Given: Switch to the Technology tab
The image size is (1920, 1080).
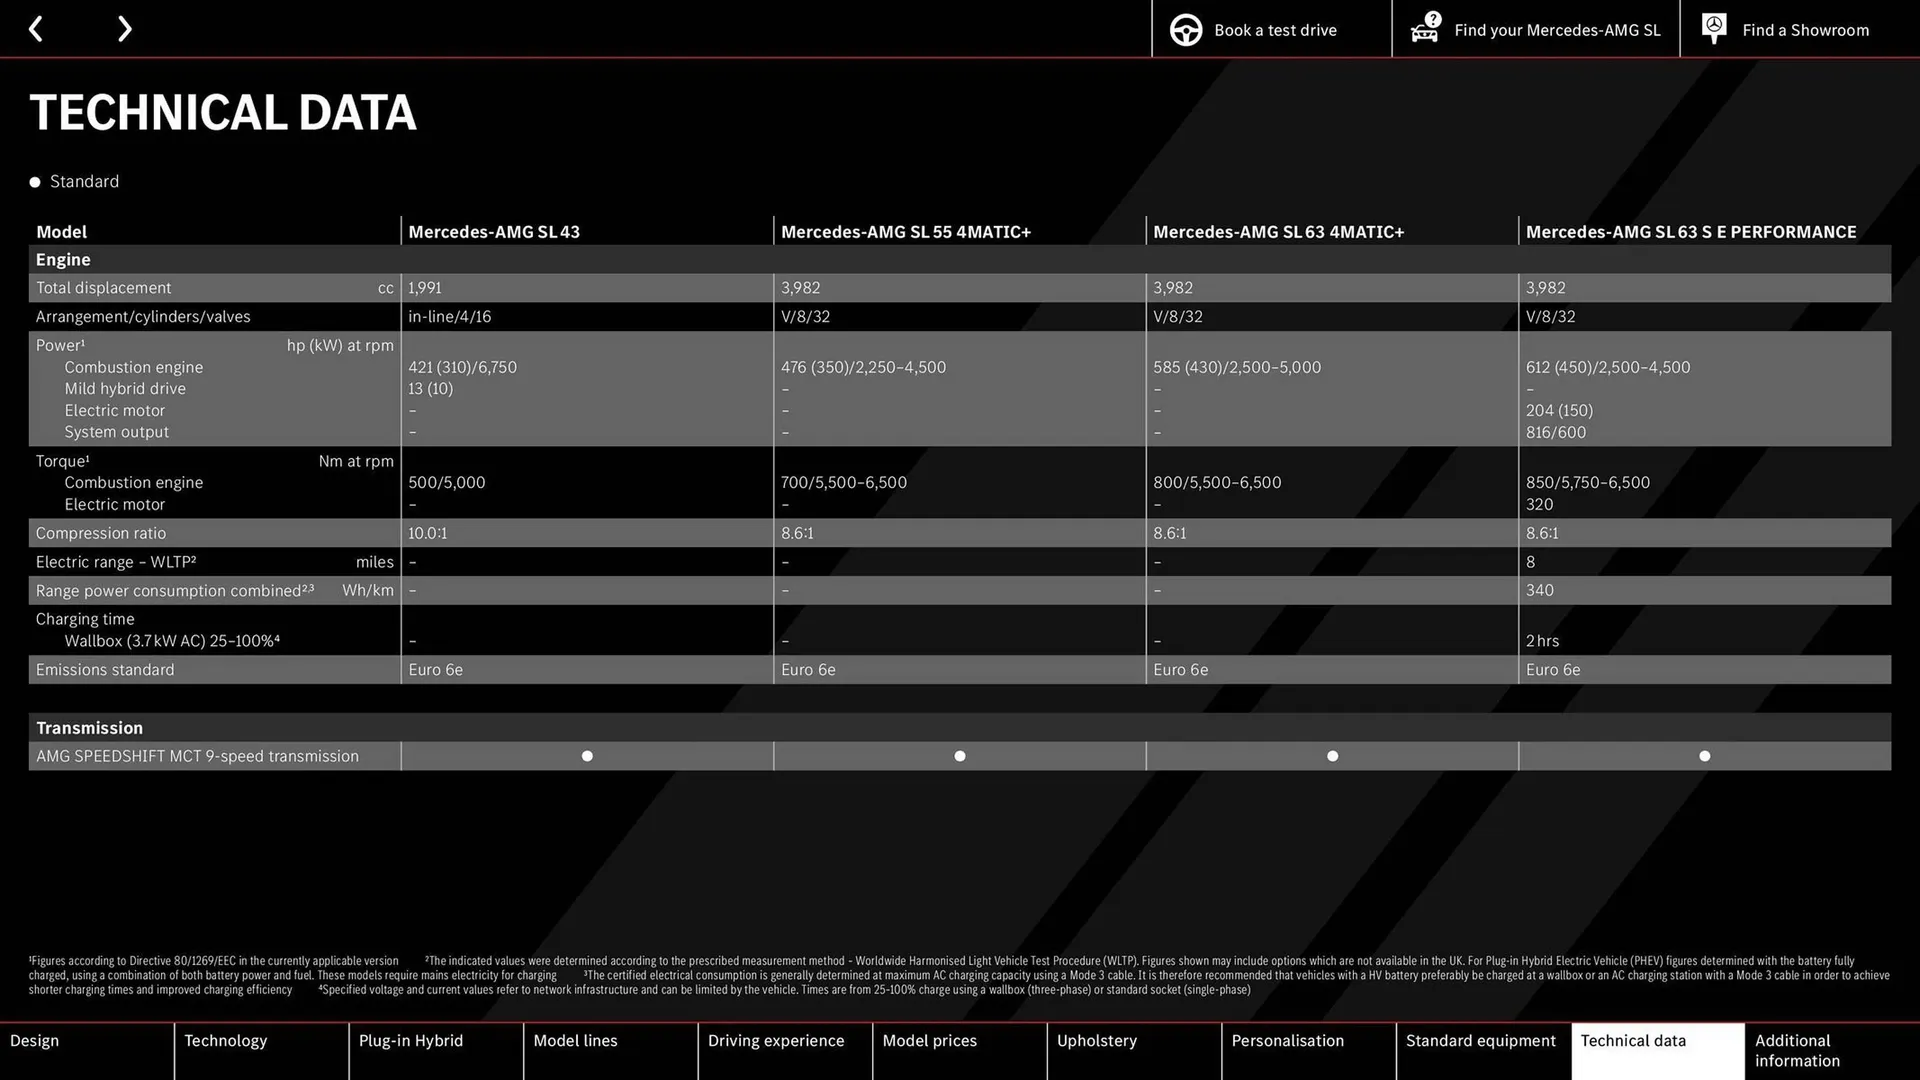Looking at the screenshot, I should [x=225, y=1040].
